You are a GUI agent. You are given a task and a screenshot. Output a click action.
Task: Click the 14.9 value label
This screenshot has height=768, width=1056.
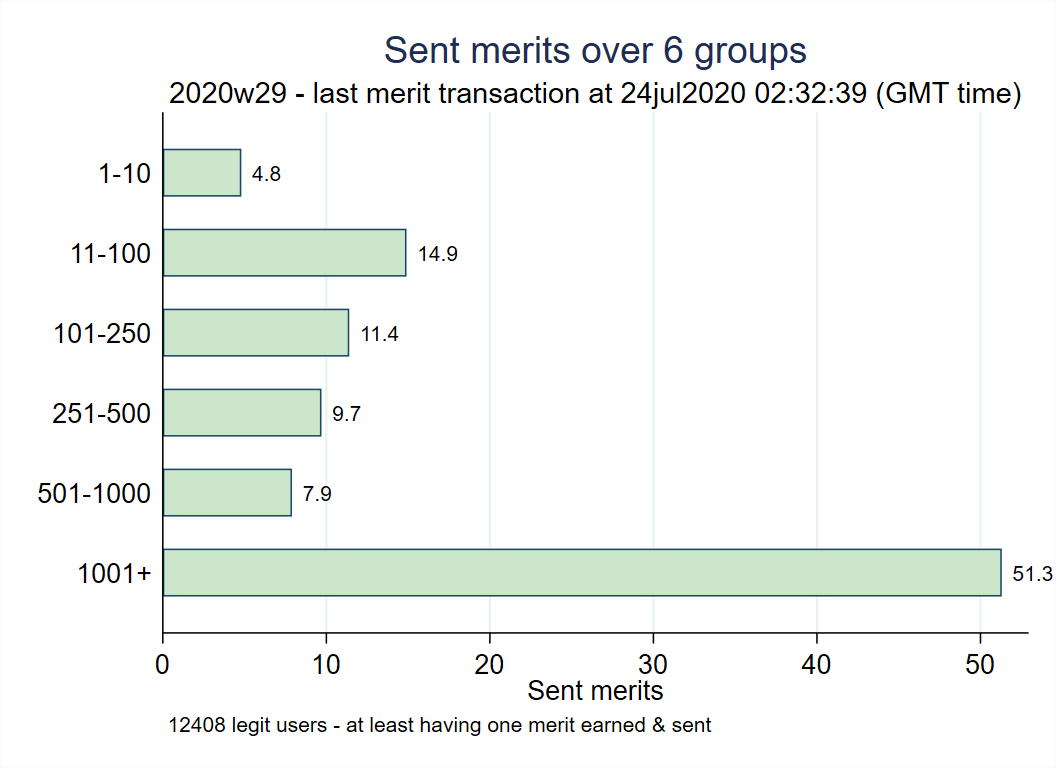click(438, 254)
